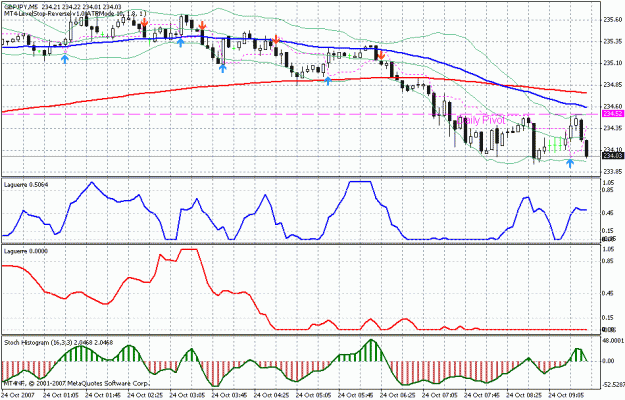Click the 24 Oct 2007 date label

pyautogui.click(x=18, y=395)
